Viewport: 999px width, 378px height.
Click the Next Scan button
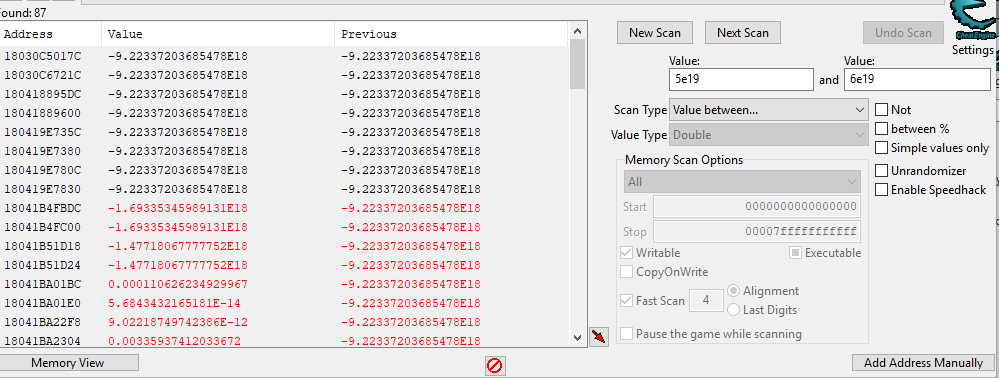(x=743, y=33)
